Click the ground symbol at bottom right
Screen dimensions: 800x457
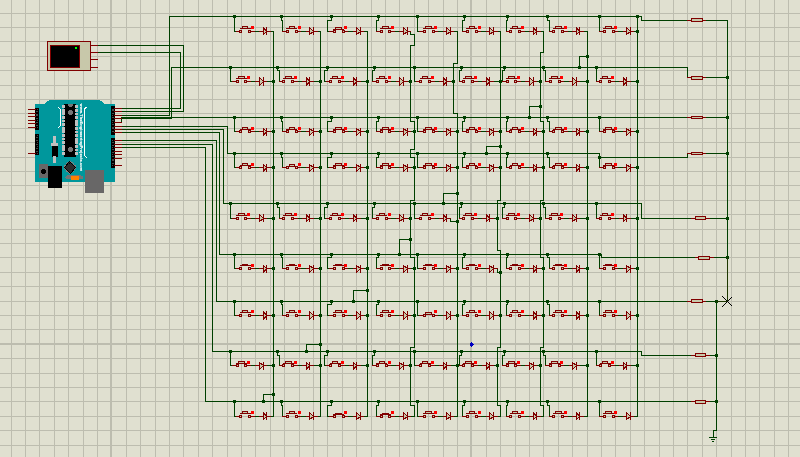(x=713, y=438)
